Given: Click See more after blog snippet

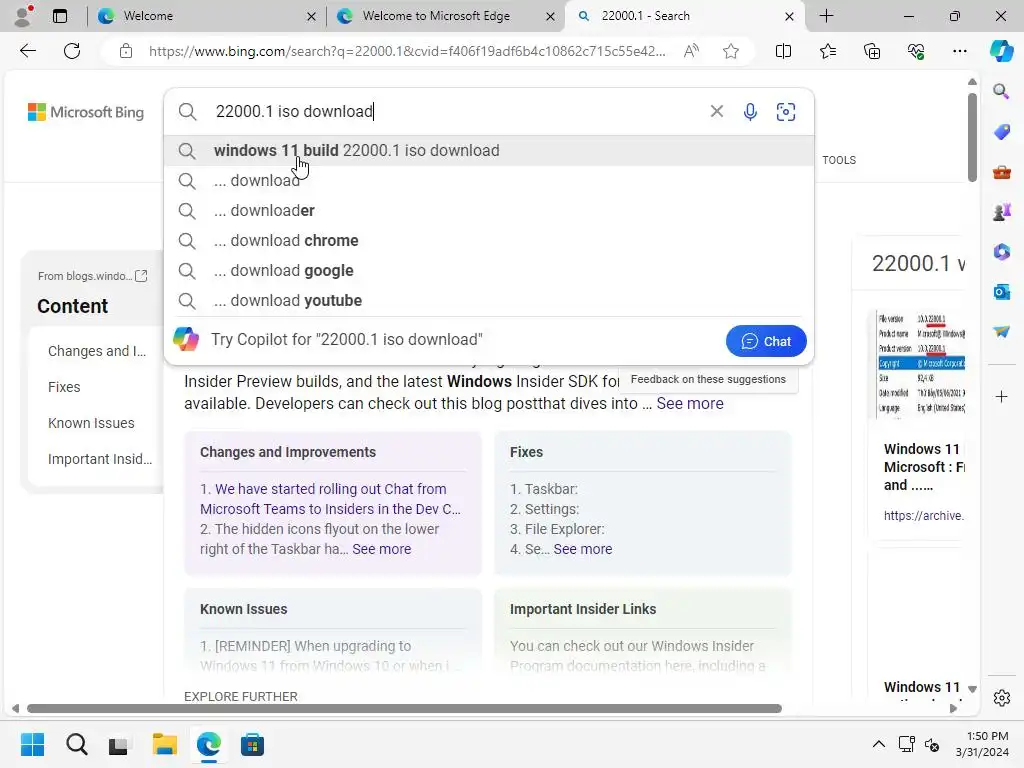Looking at the screenshot, I should tap(690, 404).
